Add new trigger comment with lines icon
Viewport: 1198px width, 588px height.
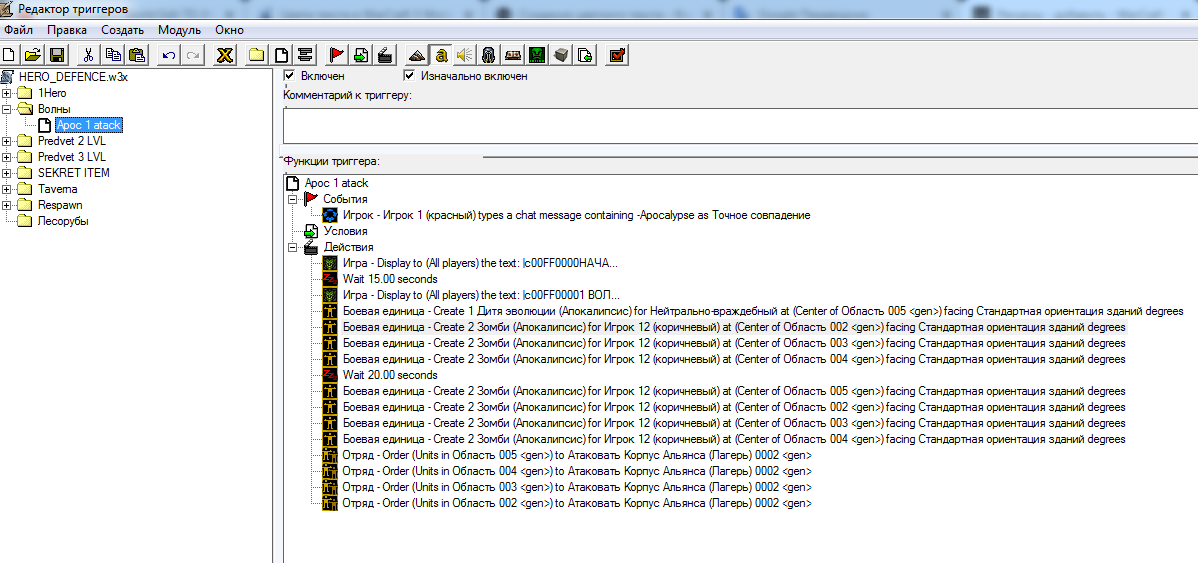pyautogui.click(x=305, y=54)
